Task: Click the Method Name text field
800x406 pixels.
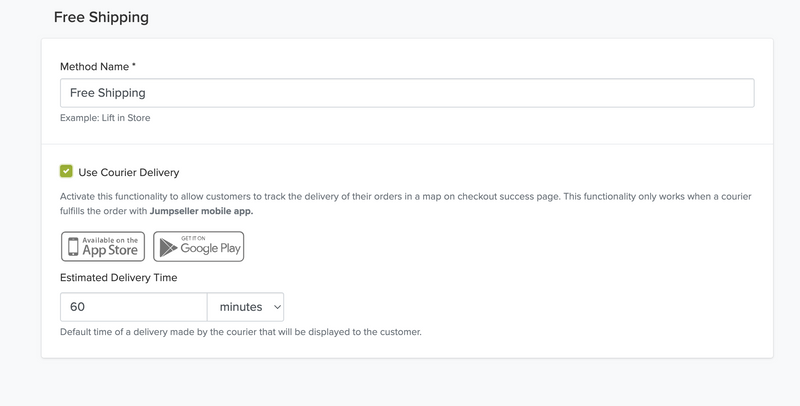Action: click(x=406, y=93)
